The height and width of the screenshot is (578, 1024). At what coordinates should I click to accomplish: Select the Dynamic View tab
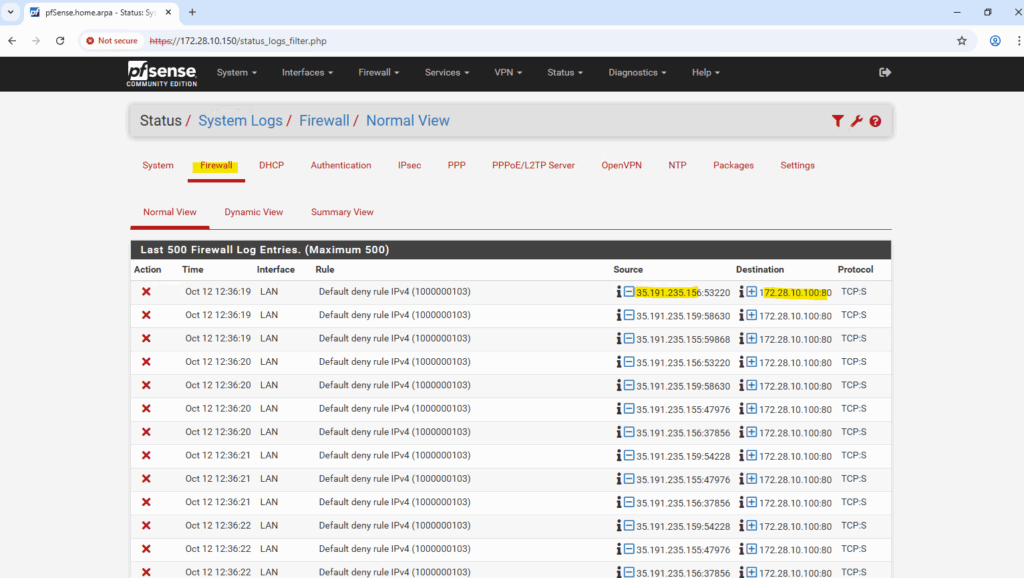coord(253,212)
